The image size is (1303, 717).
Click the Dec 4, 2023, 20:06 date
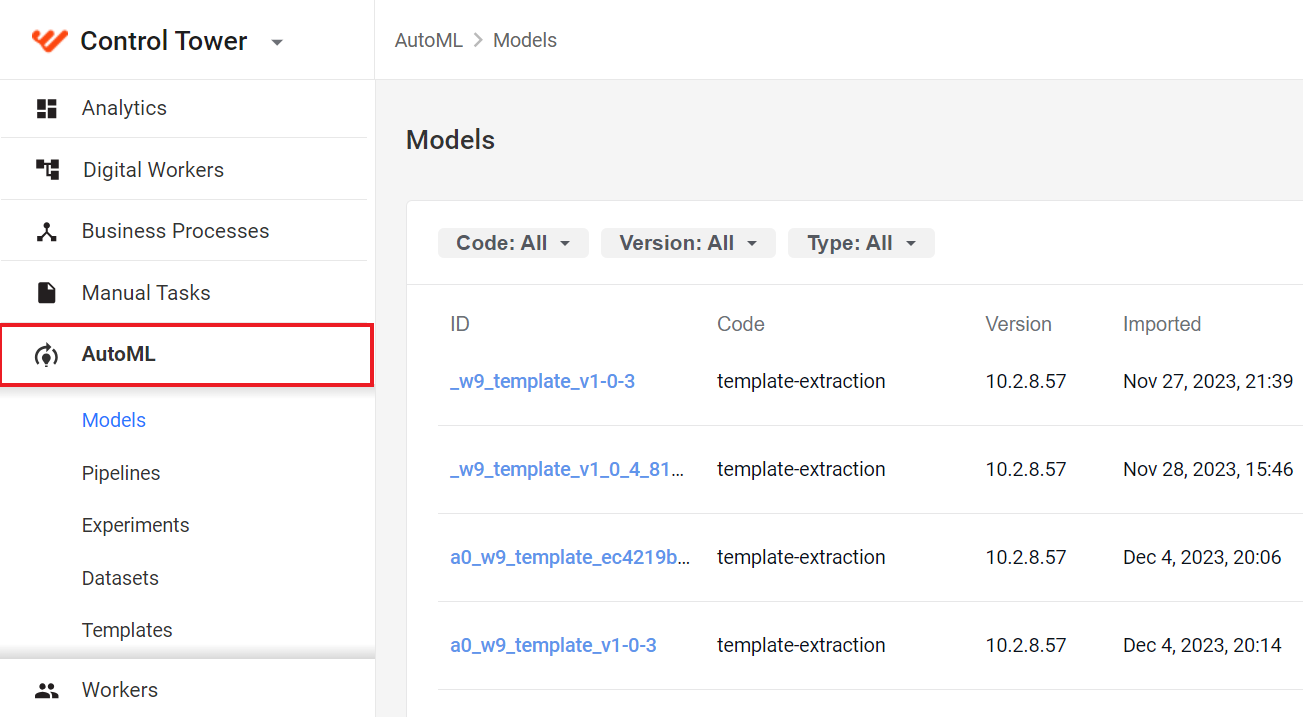coord(1202,557)
